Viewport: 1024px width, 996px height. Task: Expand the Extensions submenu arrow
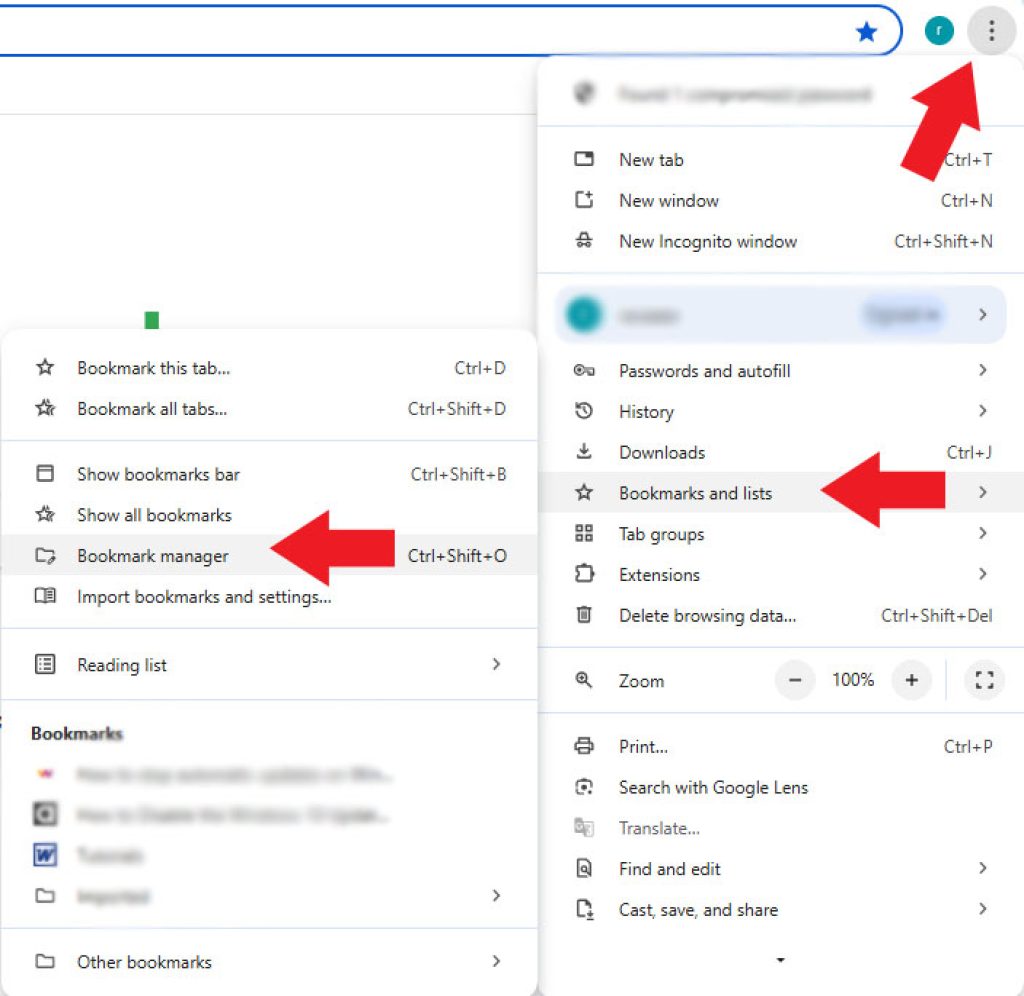click(x=983, y=573)
